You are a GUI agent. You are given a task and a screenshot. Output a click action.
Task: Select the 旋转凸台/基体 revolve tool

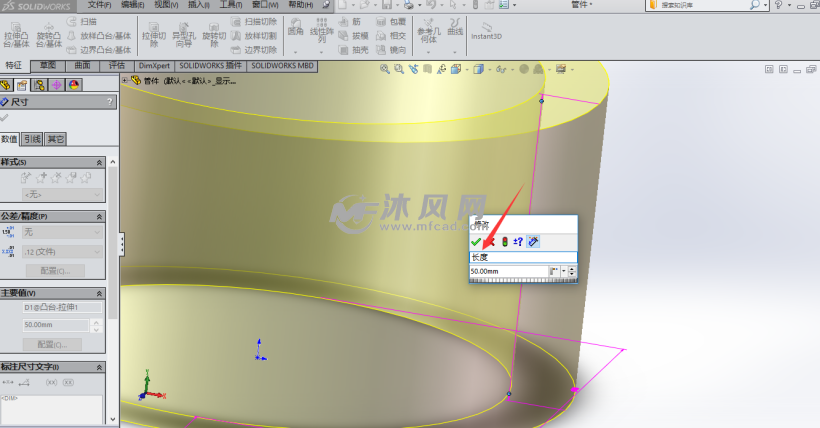tap(49, 35)
